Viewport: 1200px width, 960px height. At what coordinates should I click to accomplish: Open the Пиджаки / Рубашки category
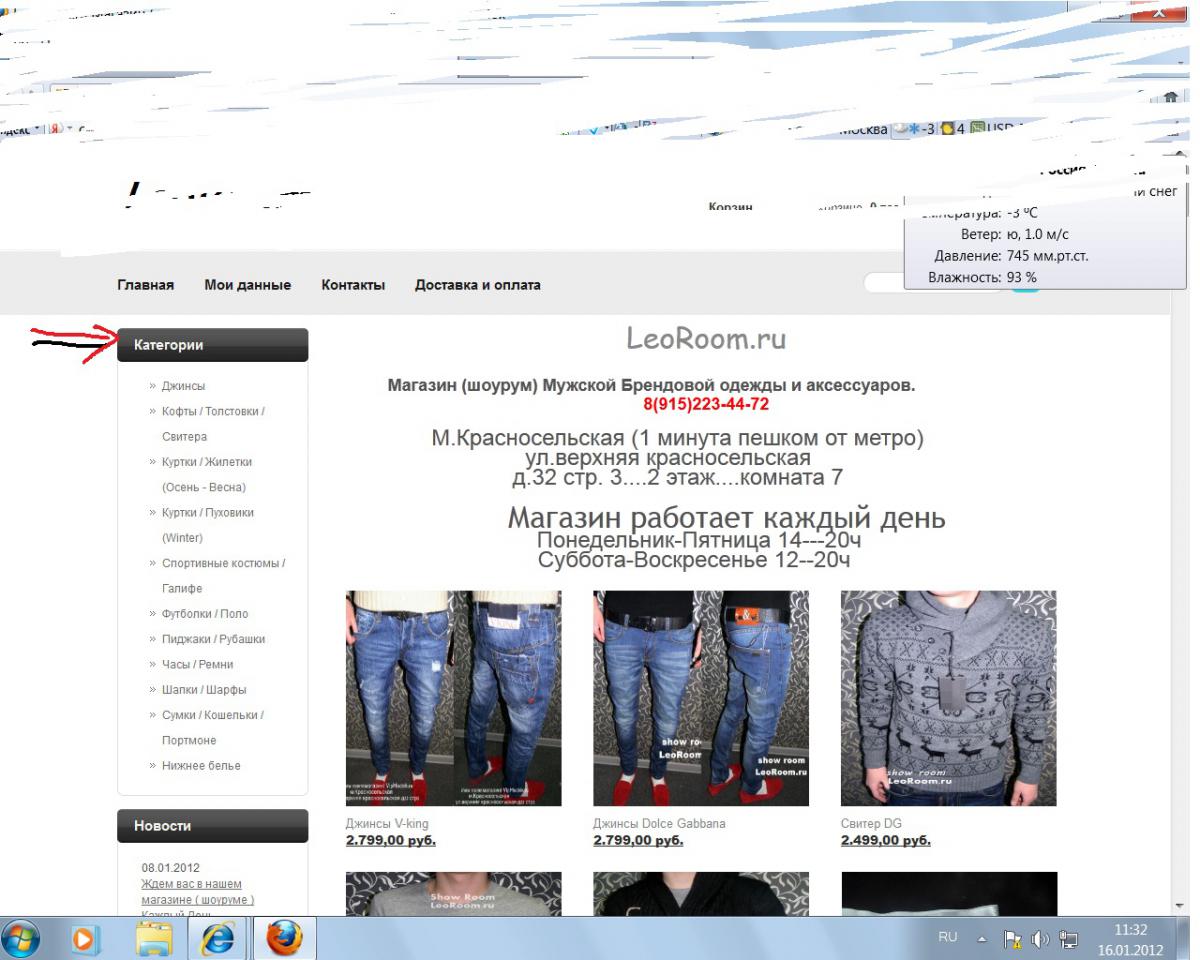(214, 639)
